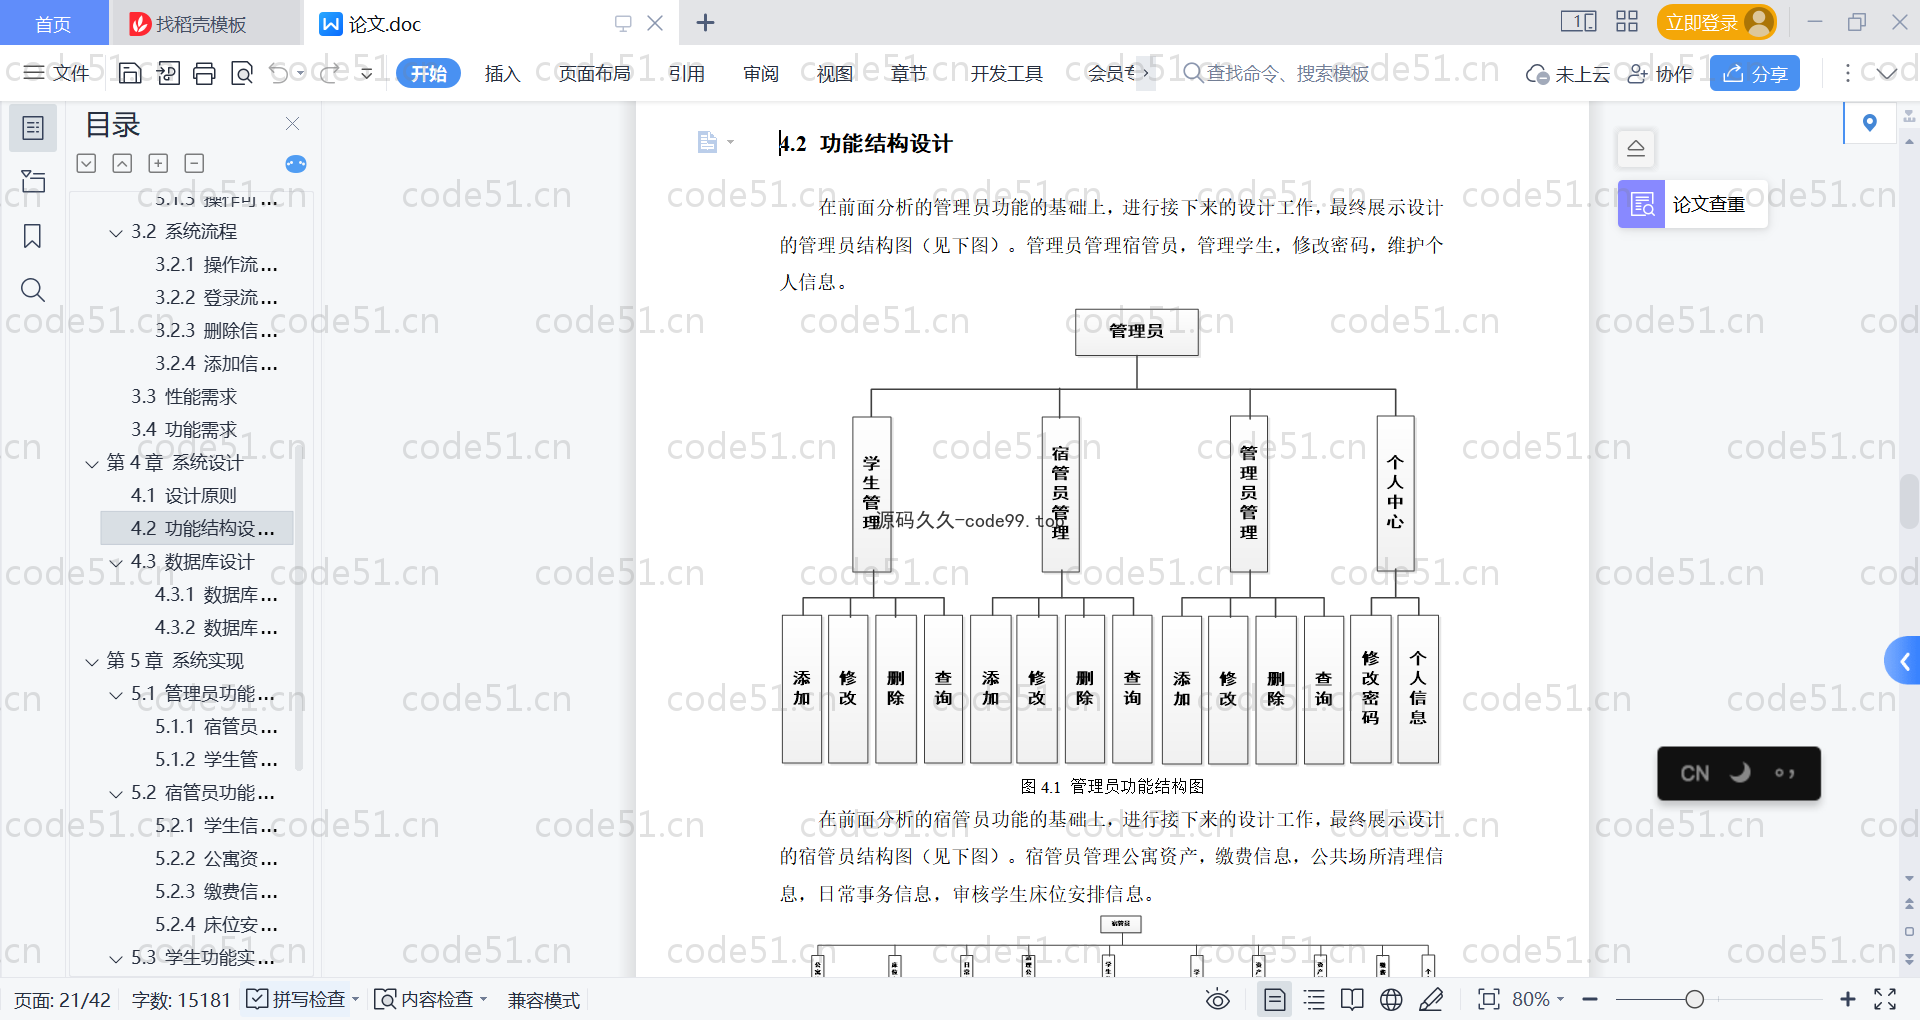Image resolution: width=1920 pixels, height=1020 pixels.
Task: Click the blue side panel expand arrow
Action: pos(1903,661)
